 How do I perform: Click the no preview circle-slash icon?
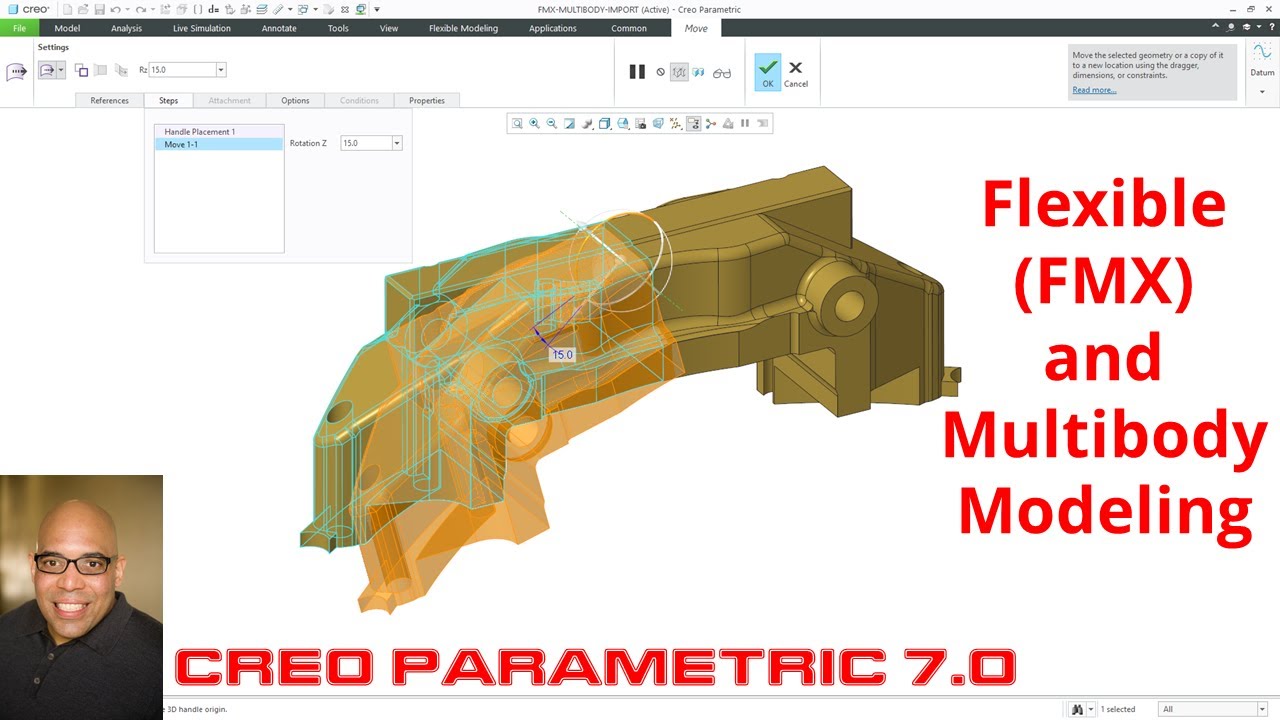pyautogui.click(x=660, y=72)
